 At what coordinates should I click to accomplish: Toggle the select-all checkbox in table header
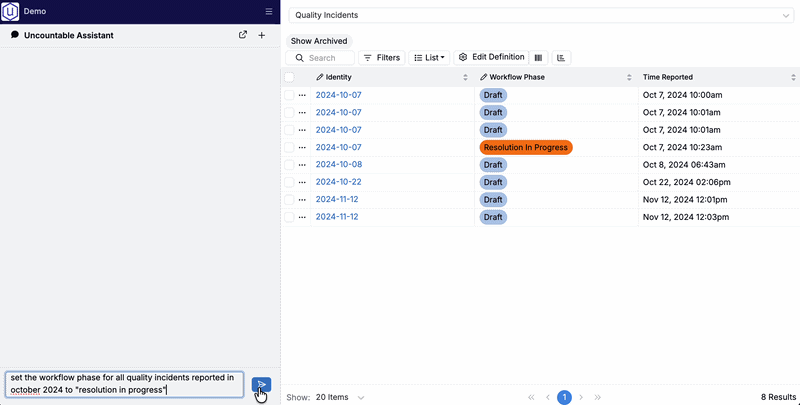(289, 77)
